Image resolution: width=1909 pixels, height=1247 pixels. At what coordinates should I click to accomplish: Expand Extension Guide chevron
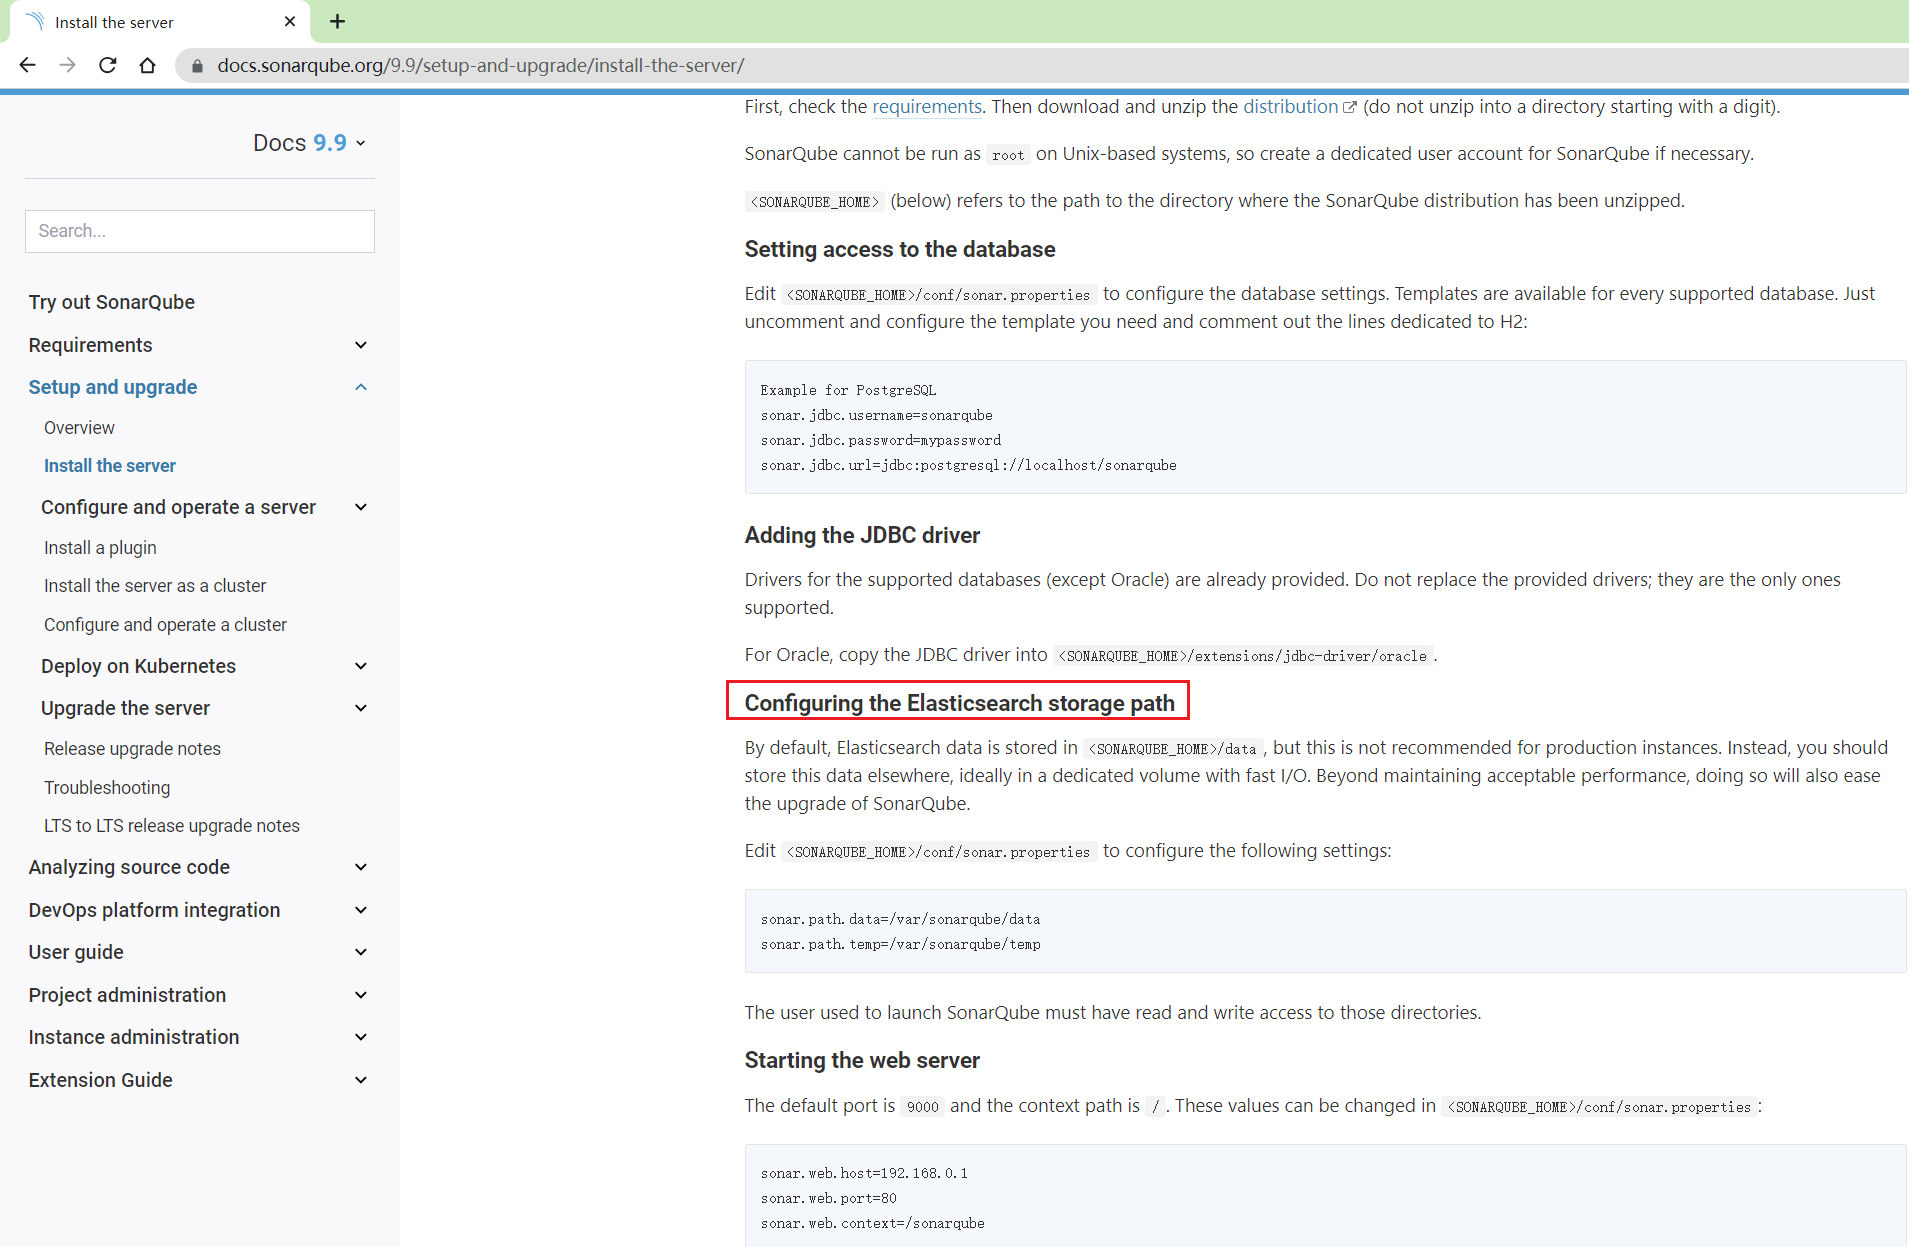pos(361,1080)
